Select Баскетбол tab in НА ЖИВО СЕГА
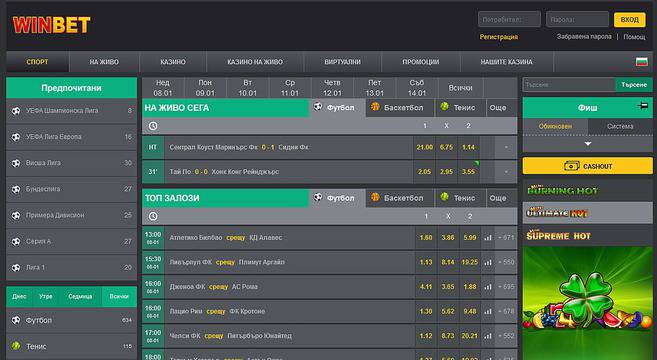This screenshot has width=657, height=360. click(400, 108)
